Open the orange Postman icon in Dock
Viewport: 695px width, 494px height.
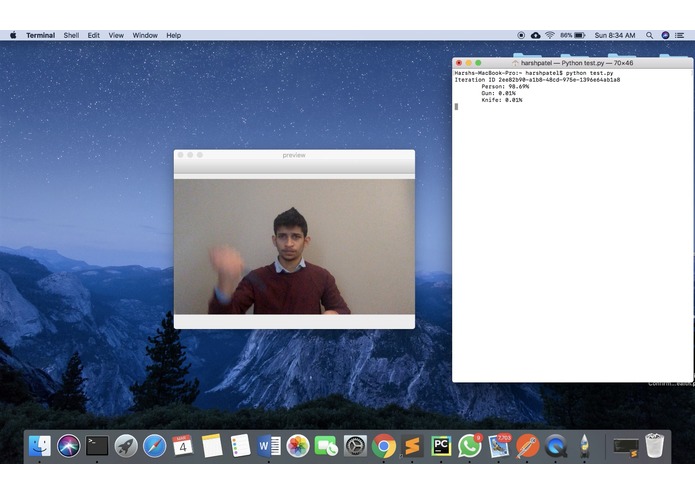click(x=527, y=446)
